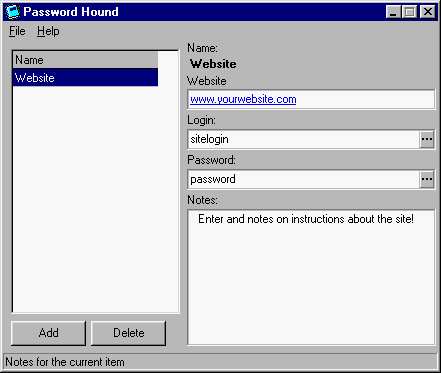Viewport: 441px width, 373px height.
Task: Add a new password entry
Action: tap(48, 333)
